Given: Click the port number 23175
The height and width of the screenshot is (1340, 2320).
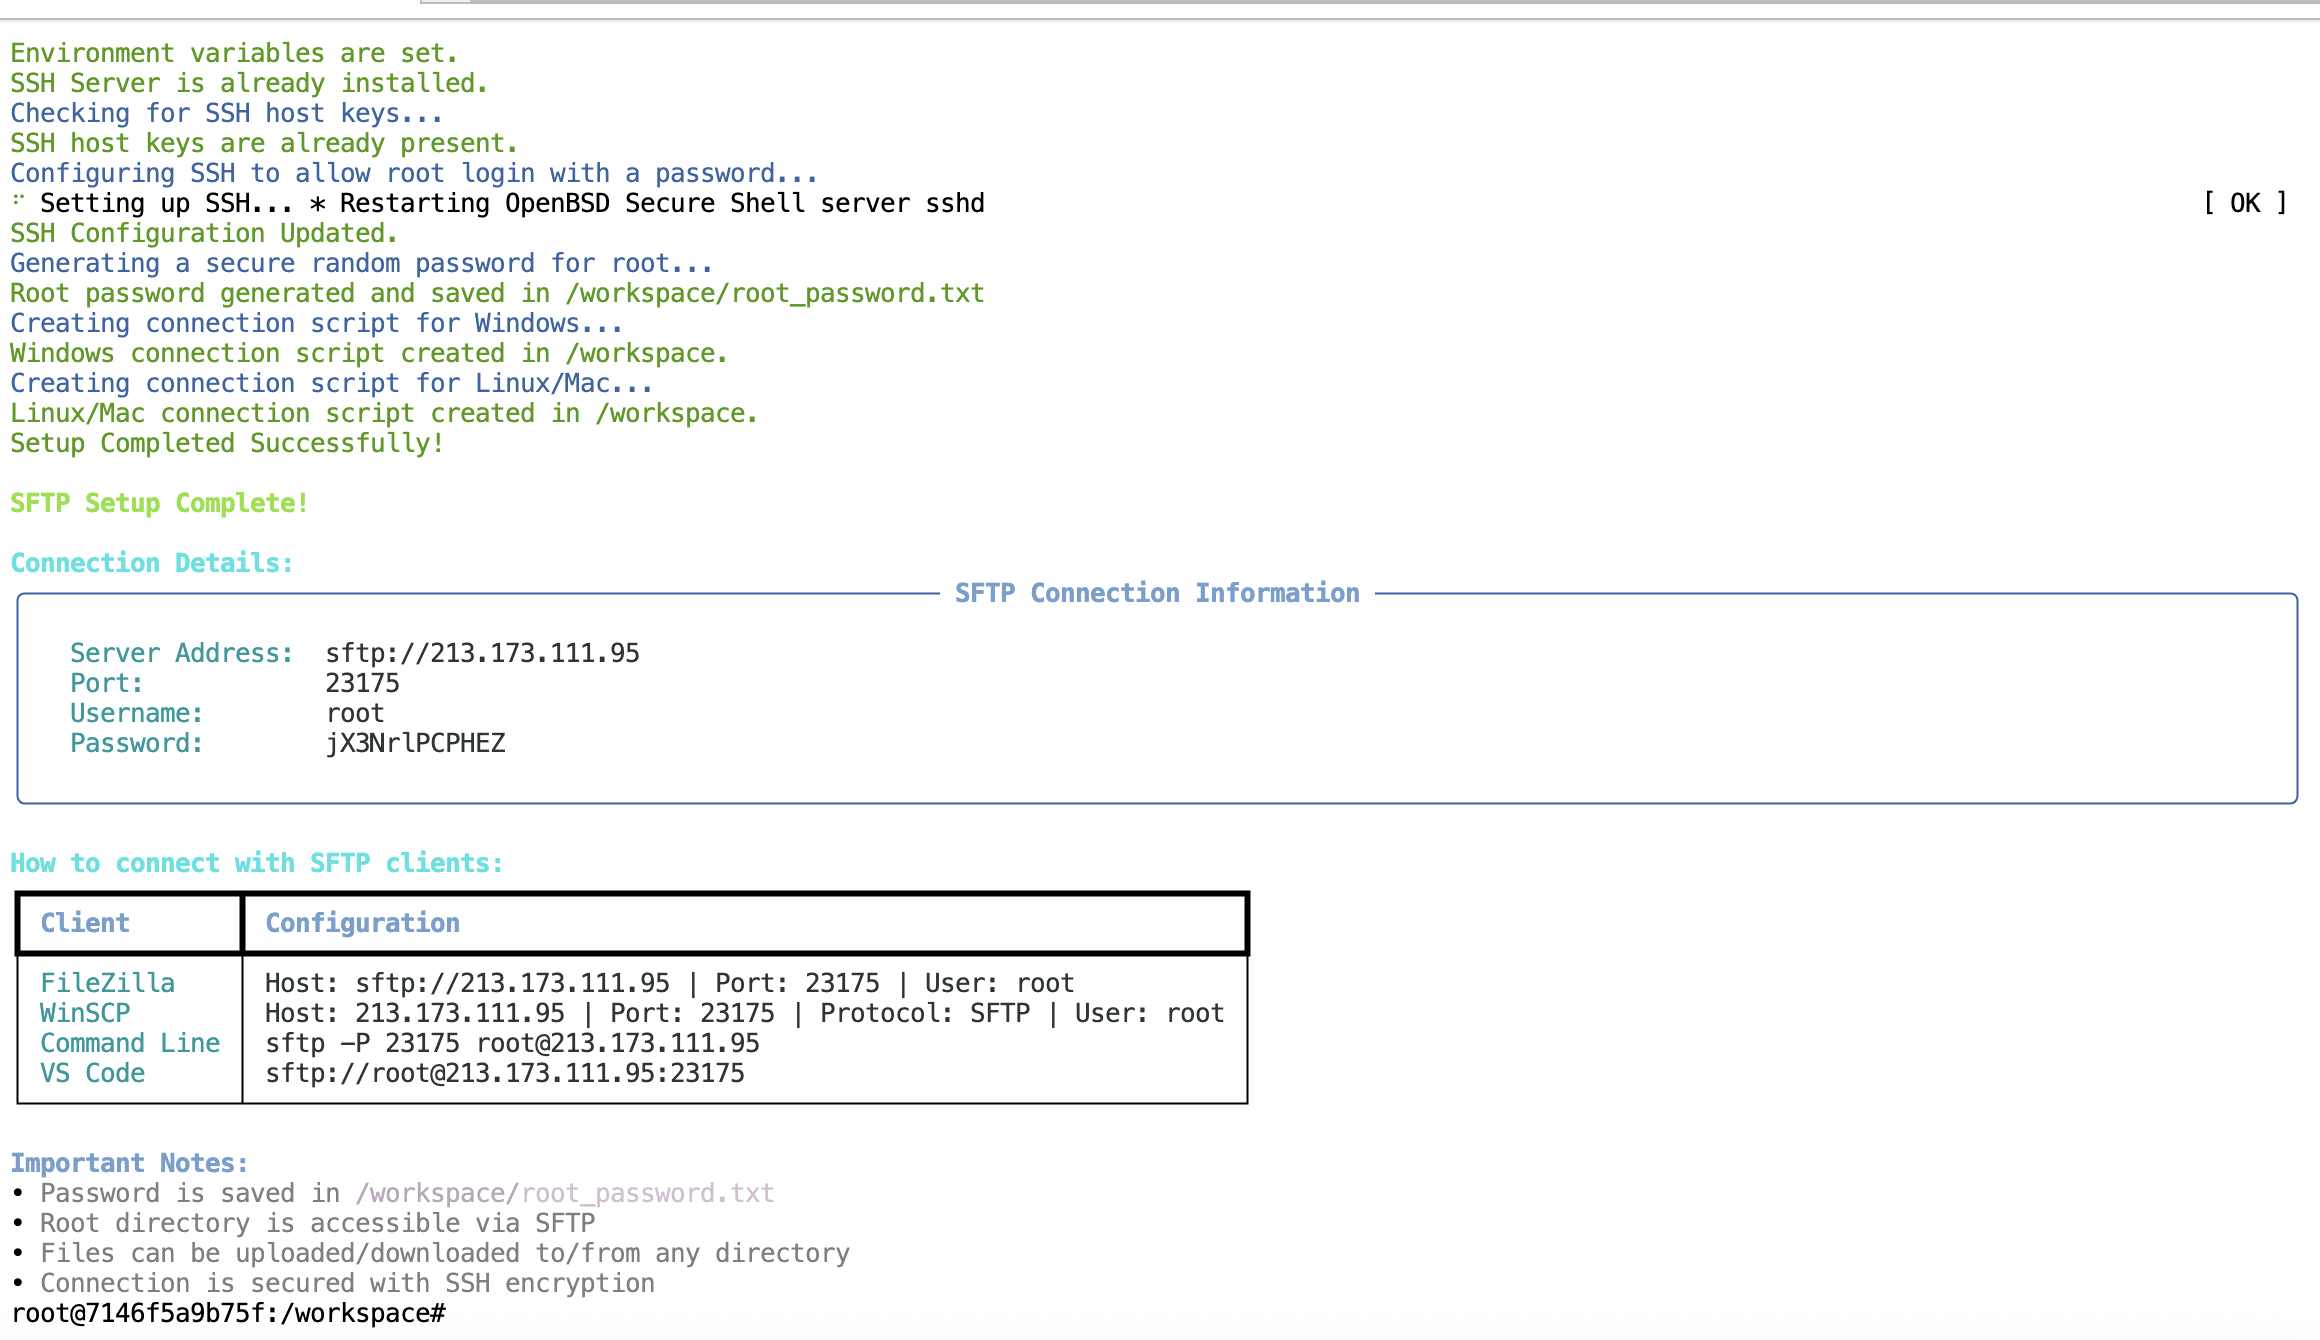Looking at the screenshot, I should (x=362, y=682).
